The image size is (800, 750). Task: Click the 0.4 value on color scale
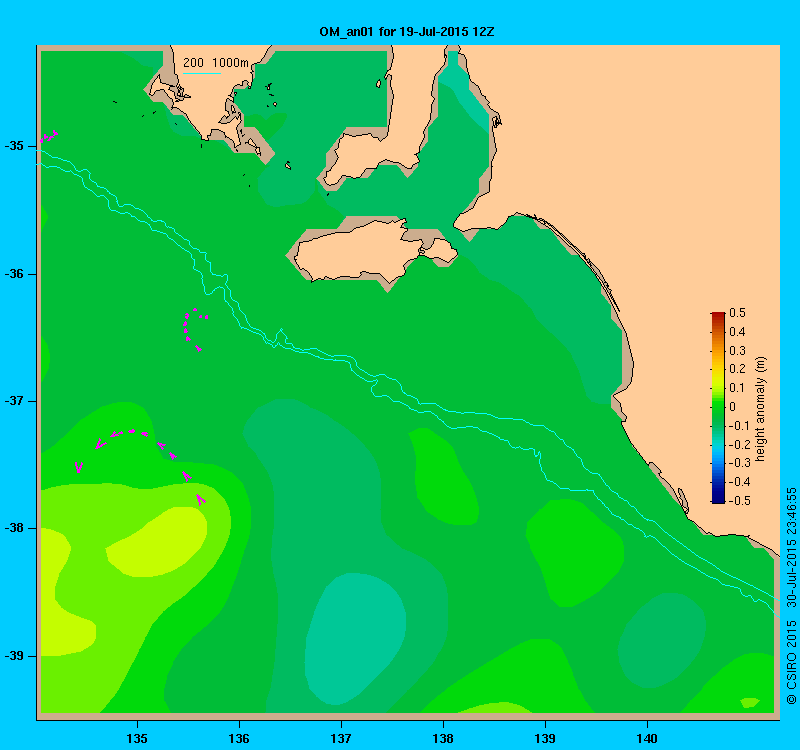click(x=737, y=332)
